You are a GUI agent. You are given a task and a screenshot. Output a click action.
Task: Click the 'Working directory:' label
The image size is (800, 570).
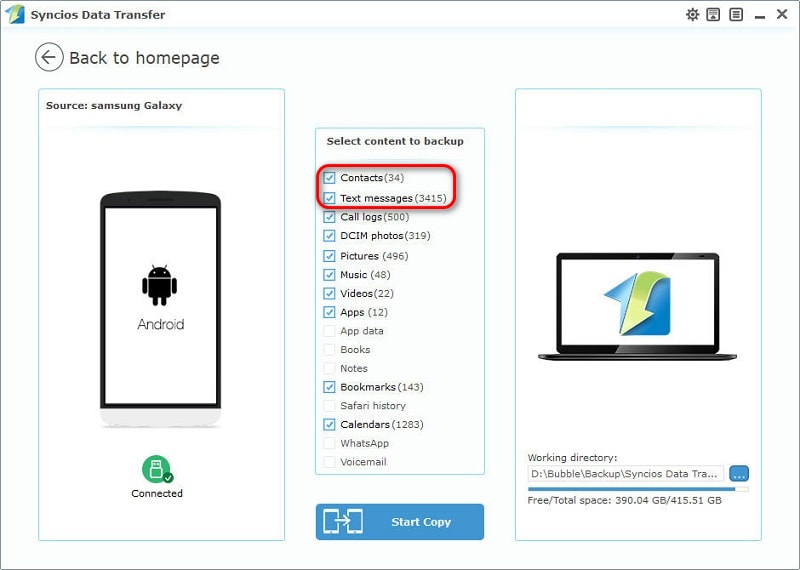point(572,457)
